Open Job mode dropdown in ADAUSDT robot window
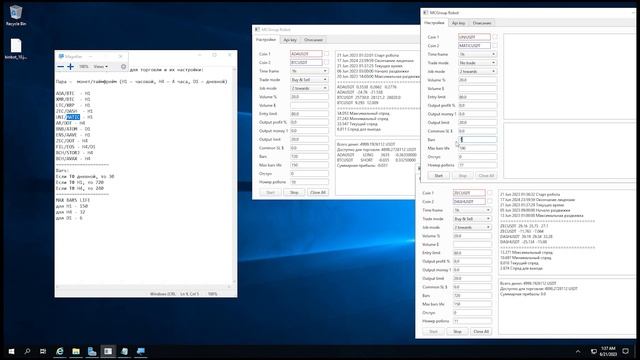640x360 pixels. click(x=309, y=88)
